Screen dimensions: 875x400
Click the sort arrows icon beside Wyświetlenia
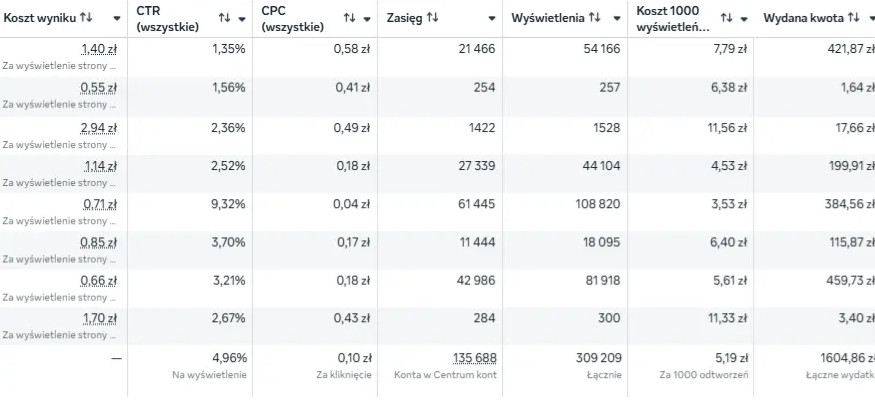click(595, 18)
